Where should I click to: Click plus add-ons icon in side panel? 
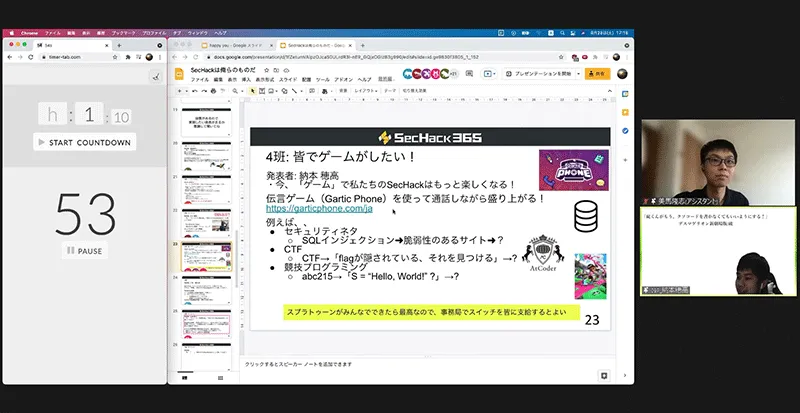click(625, 160)
